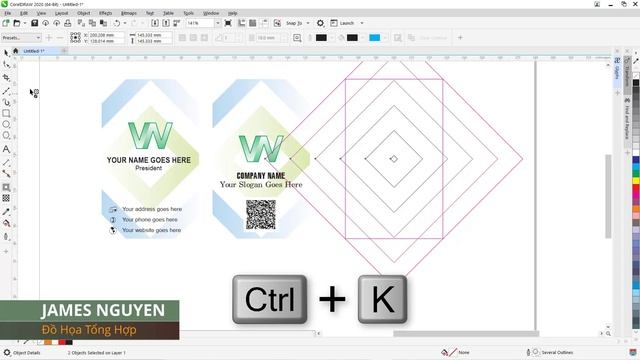Select the Shape tool
The image size is (640, 360).
(x=6, y=64)
